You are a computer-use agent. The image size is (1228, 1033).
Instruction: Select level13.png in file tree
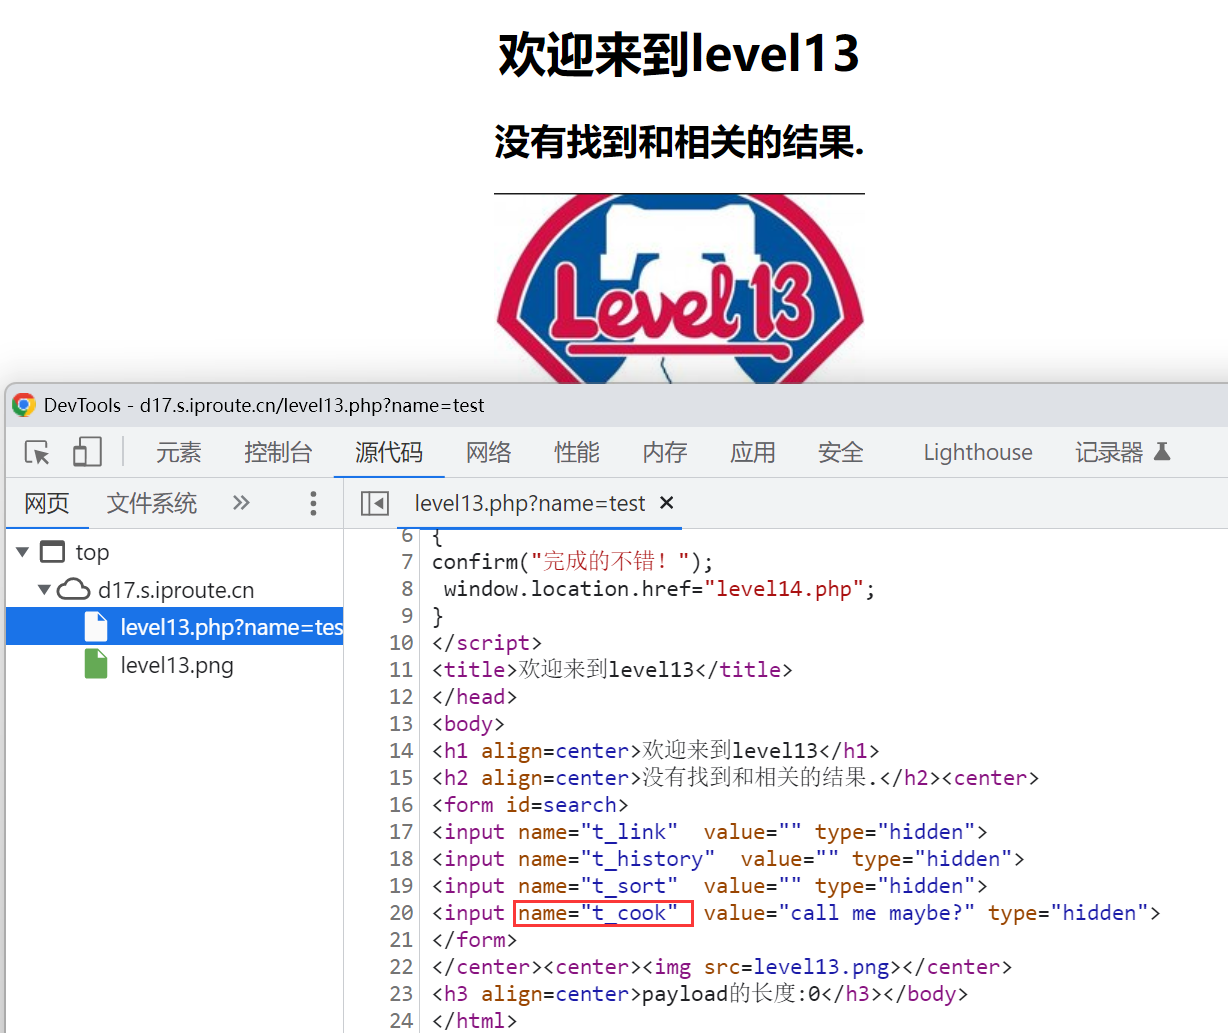point(176,665)
